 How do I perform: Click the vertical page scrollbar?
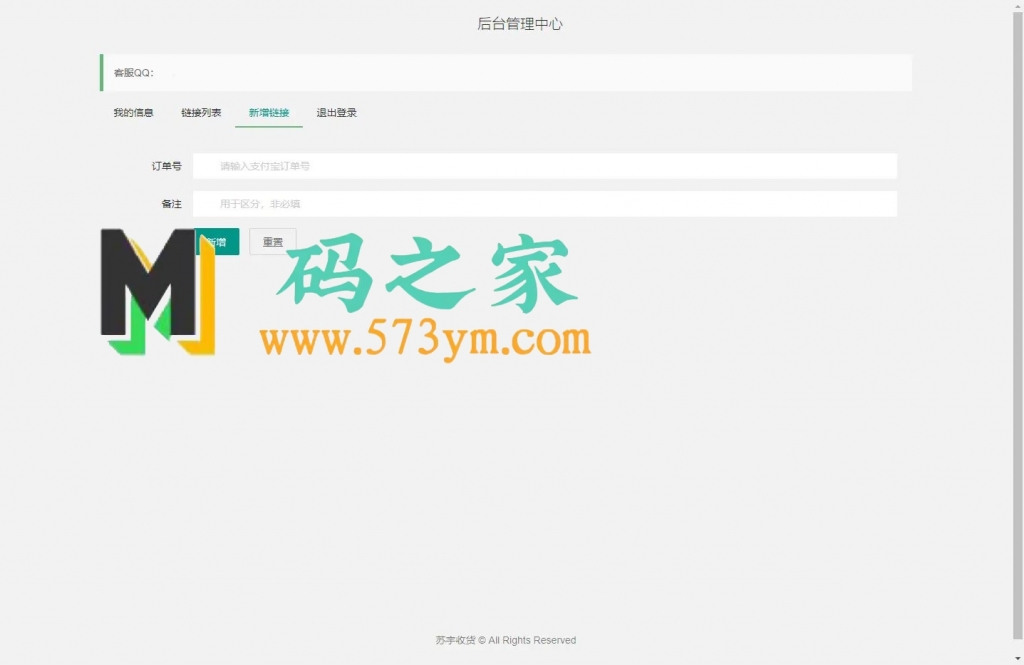click(1017, 325)
